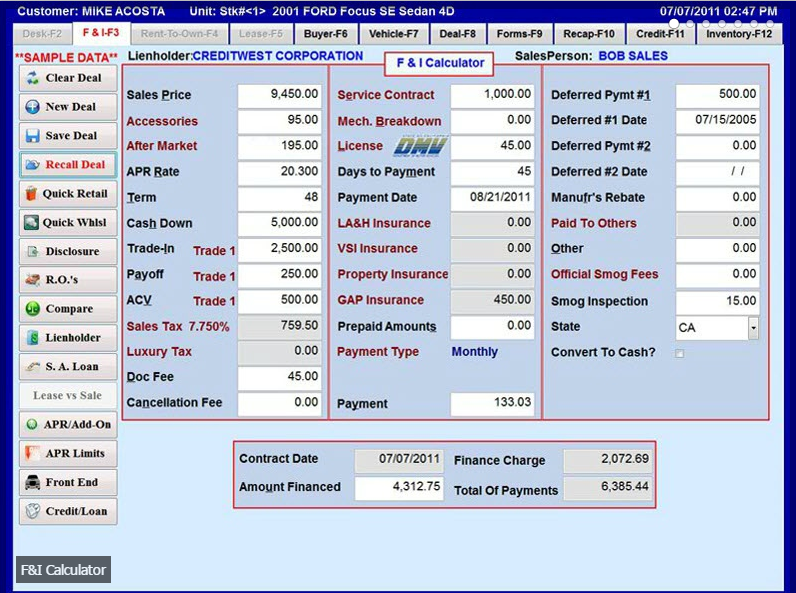Click the Credit/Loan icon

[x=32, y=511]
